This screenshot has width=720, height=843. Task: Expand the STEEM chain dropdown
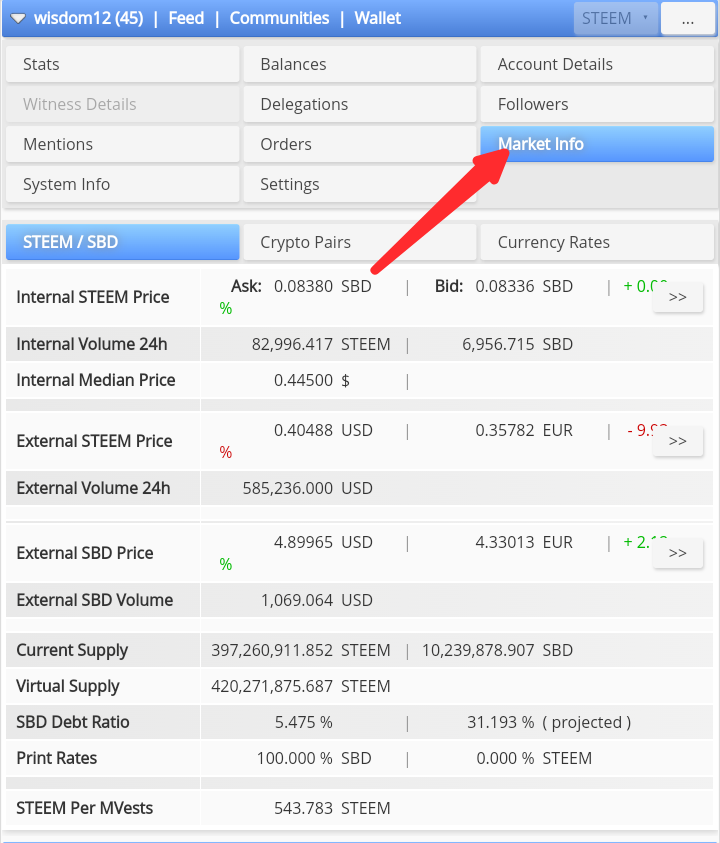pyautogui.click(x=616, y=18)
